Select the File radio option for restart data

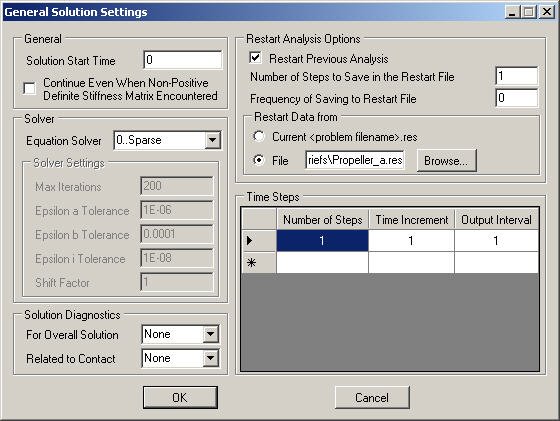(x=259, y=160)
